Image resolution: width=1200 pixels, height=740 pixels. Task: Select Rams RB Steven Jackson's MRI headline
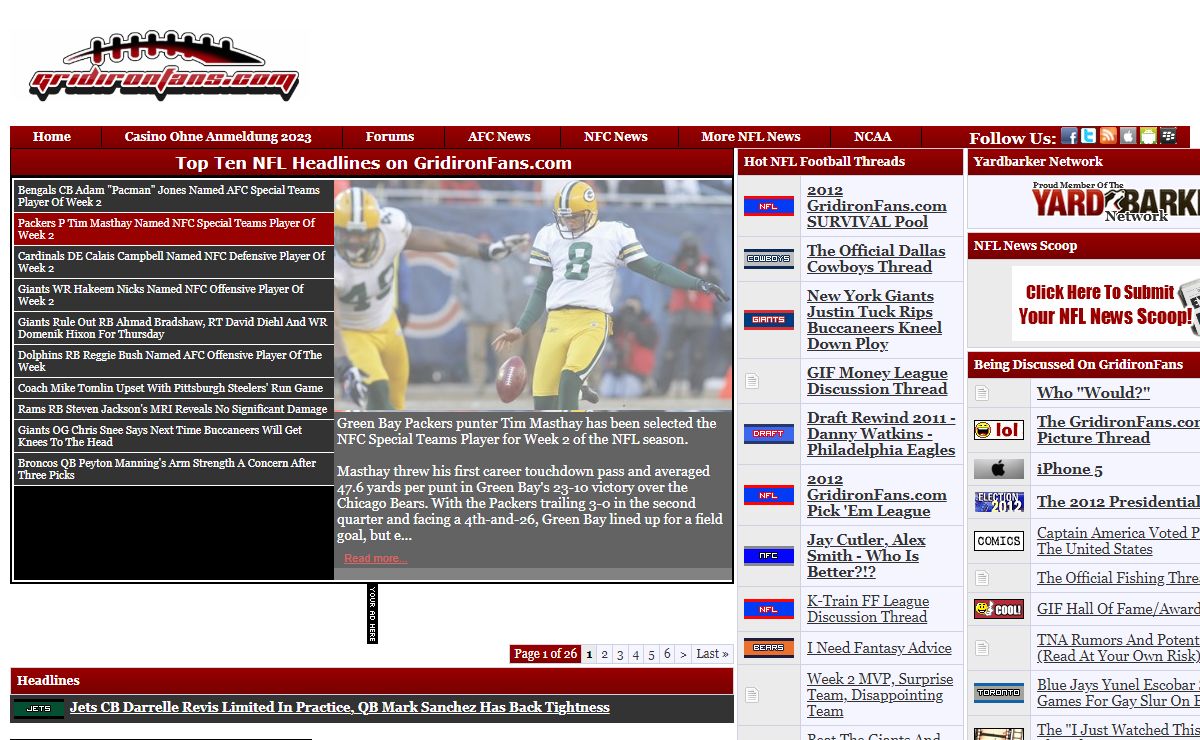(174, 409)
